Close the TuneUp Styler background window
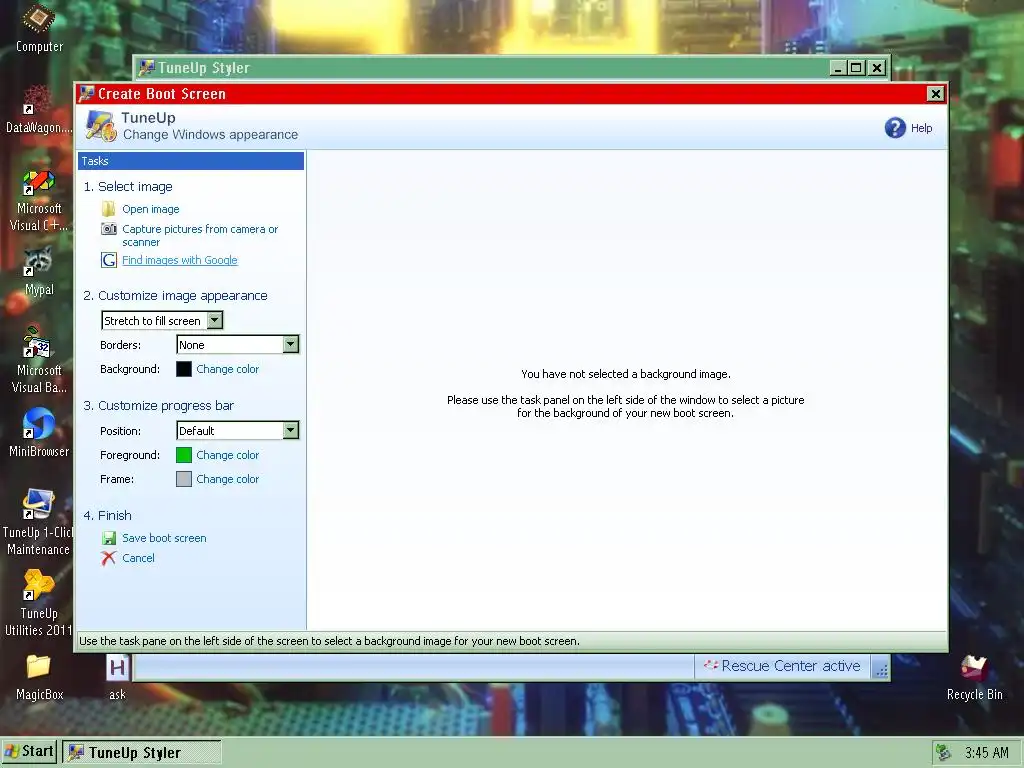The width and height of the screenshot is (1024, 768). [x=877, y=67]
